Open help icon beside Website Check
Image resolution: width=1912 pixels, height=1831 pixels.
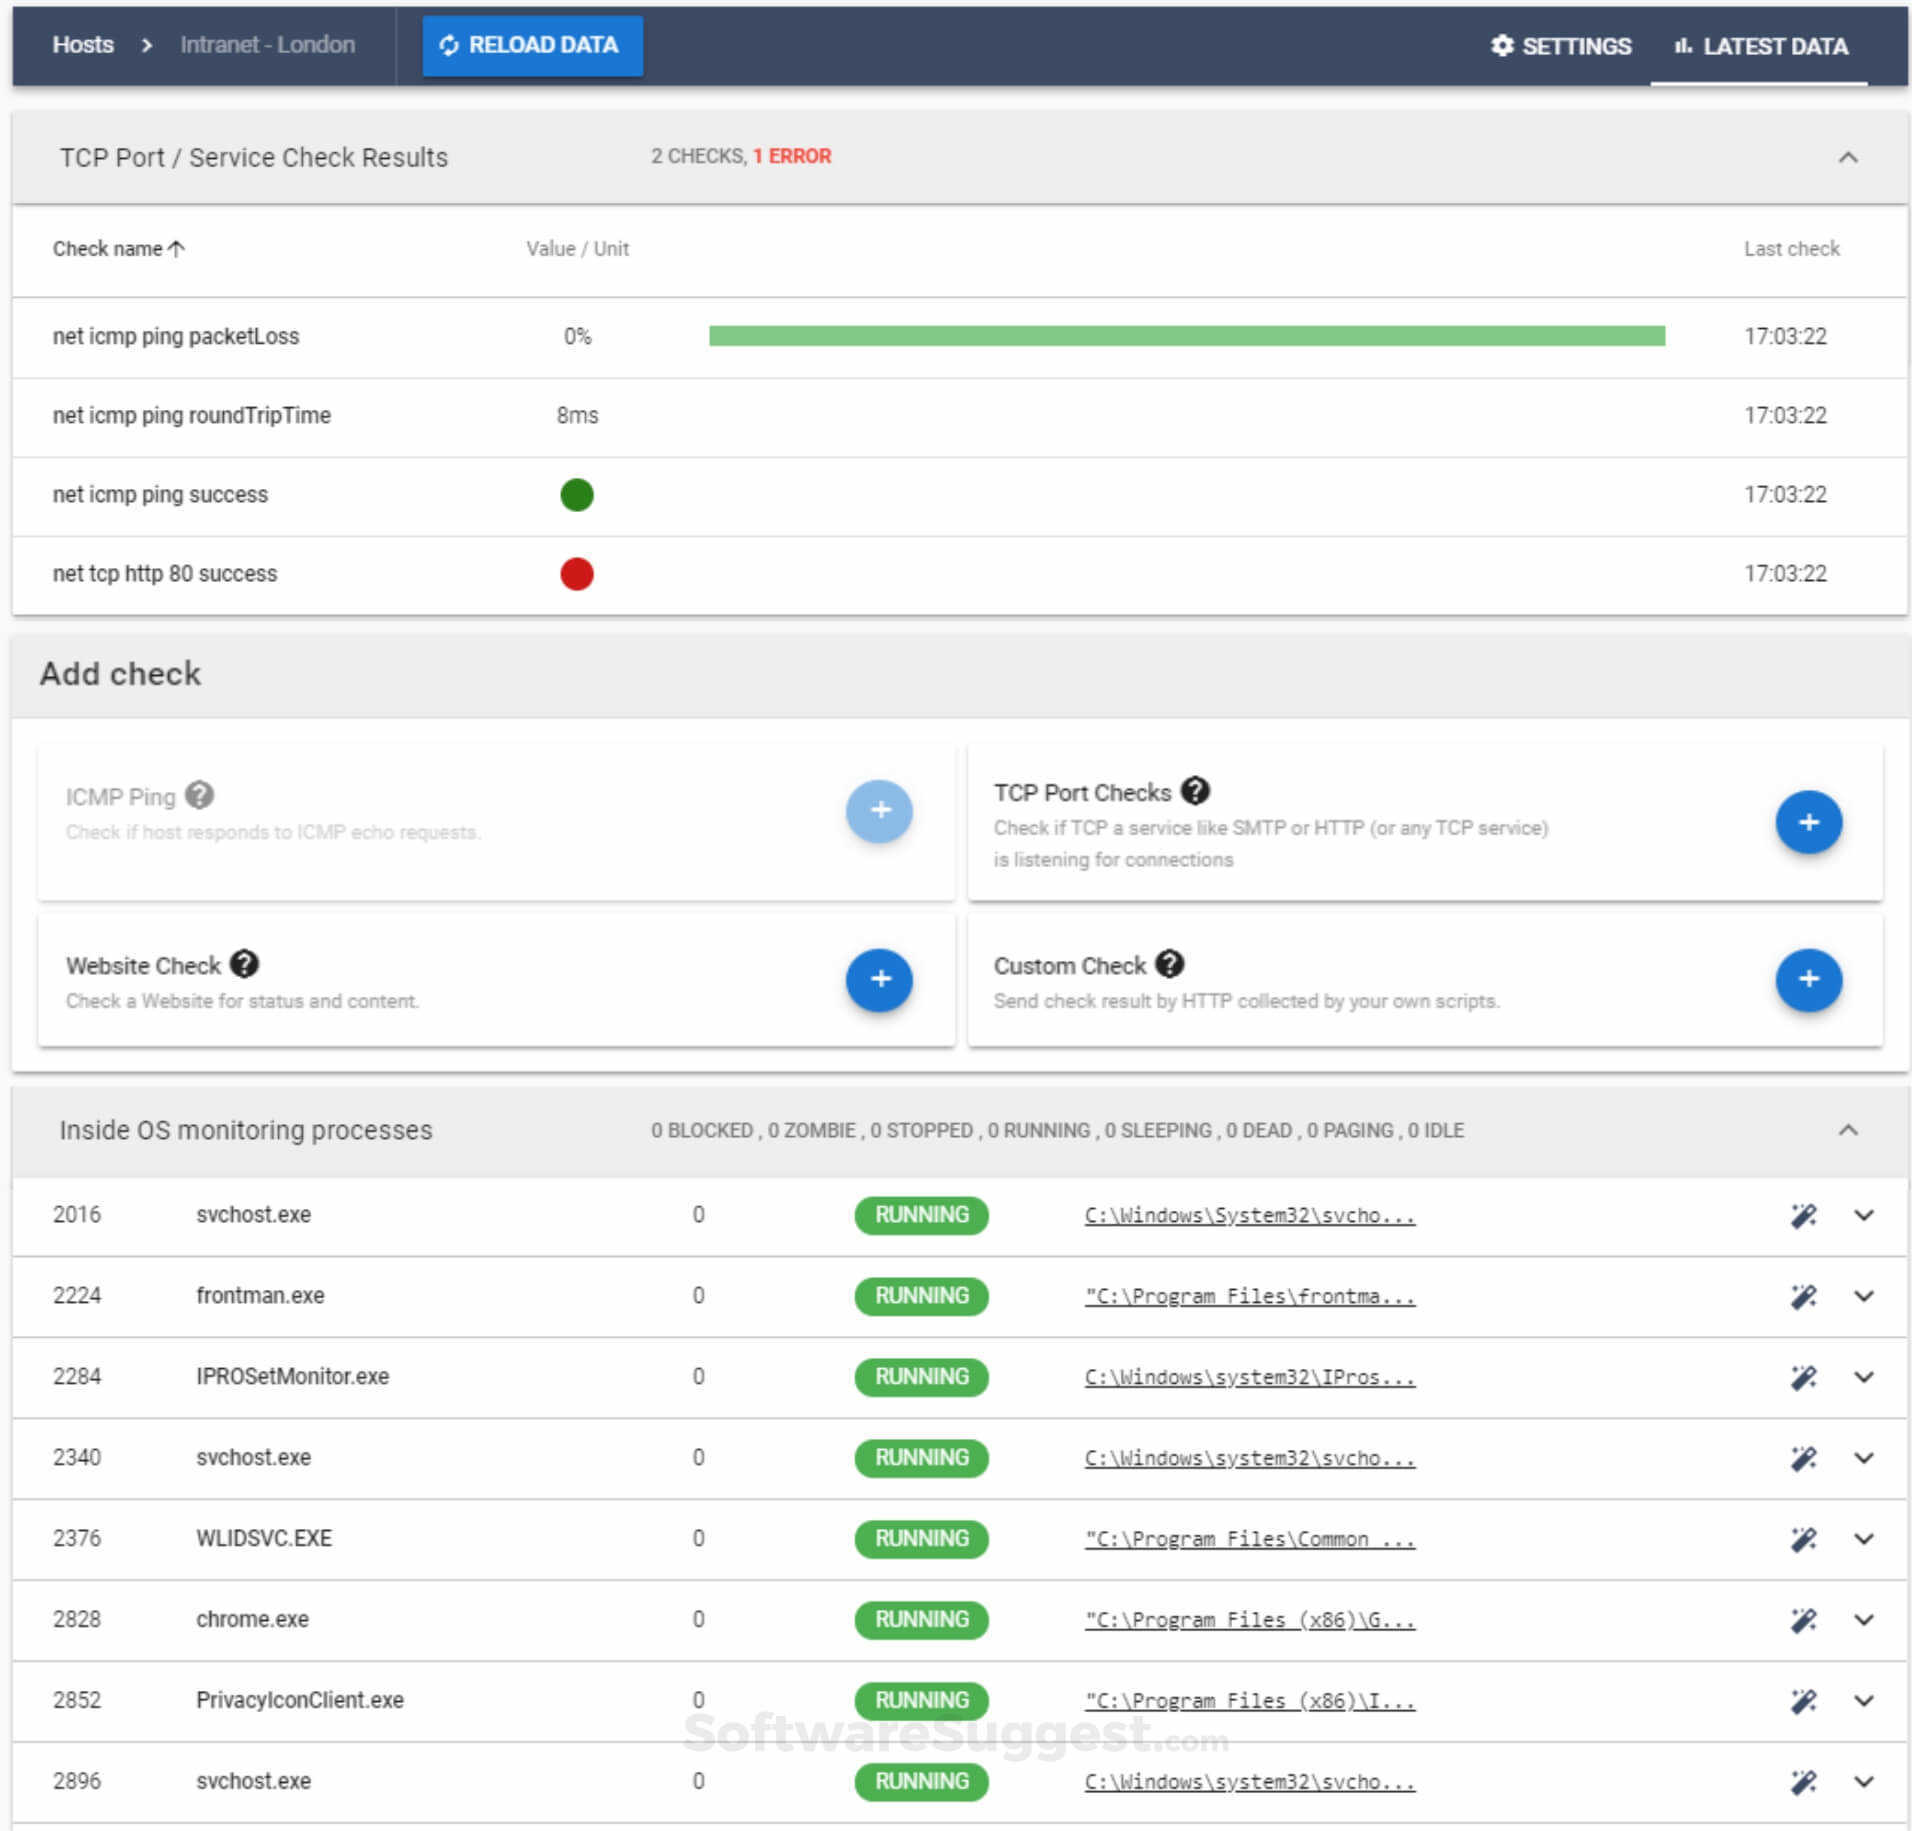tap(243, 963)
